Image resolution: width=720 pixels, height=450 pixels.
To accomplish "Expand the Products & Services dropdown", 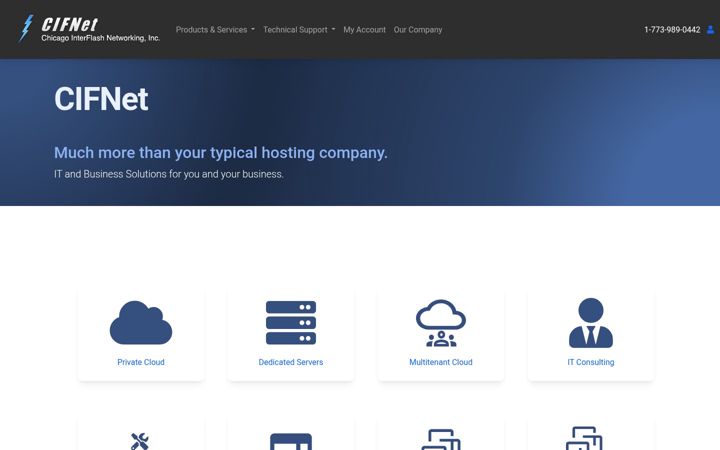I will [x=215, y=29].
